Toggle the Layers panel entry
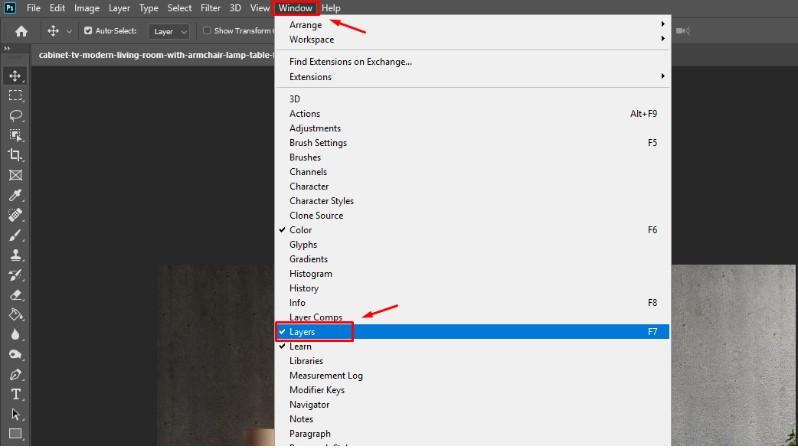 pos(472,332)
